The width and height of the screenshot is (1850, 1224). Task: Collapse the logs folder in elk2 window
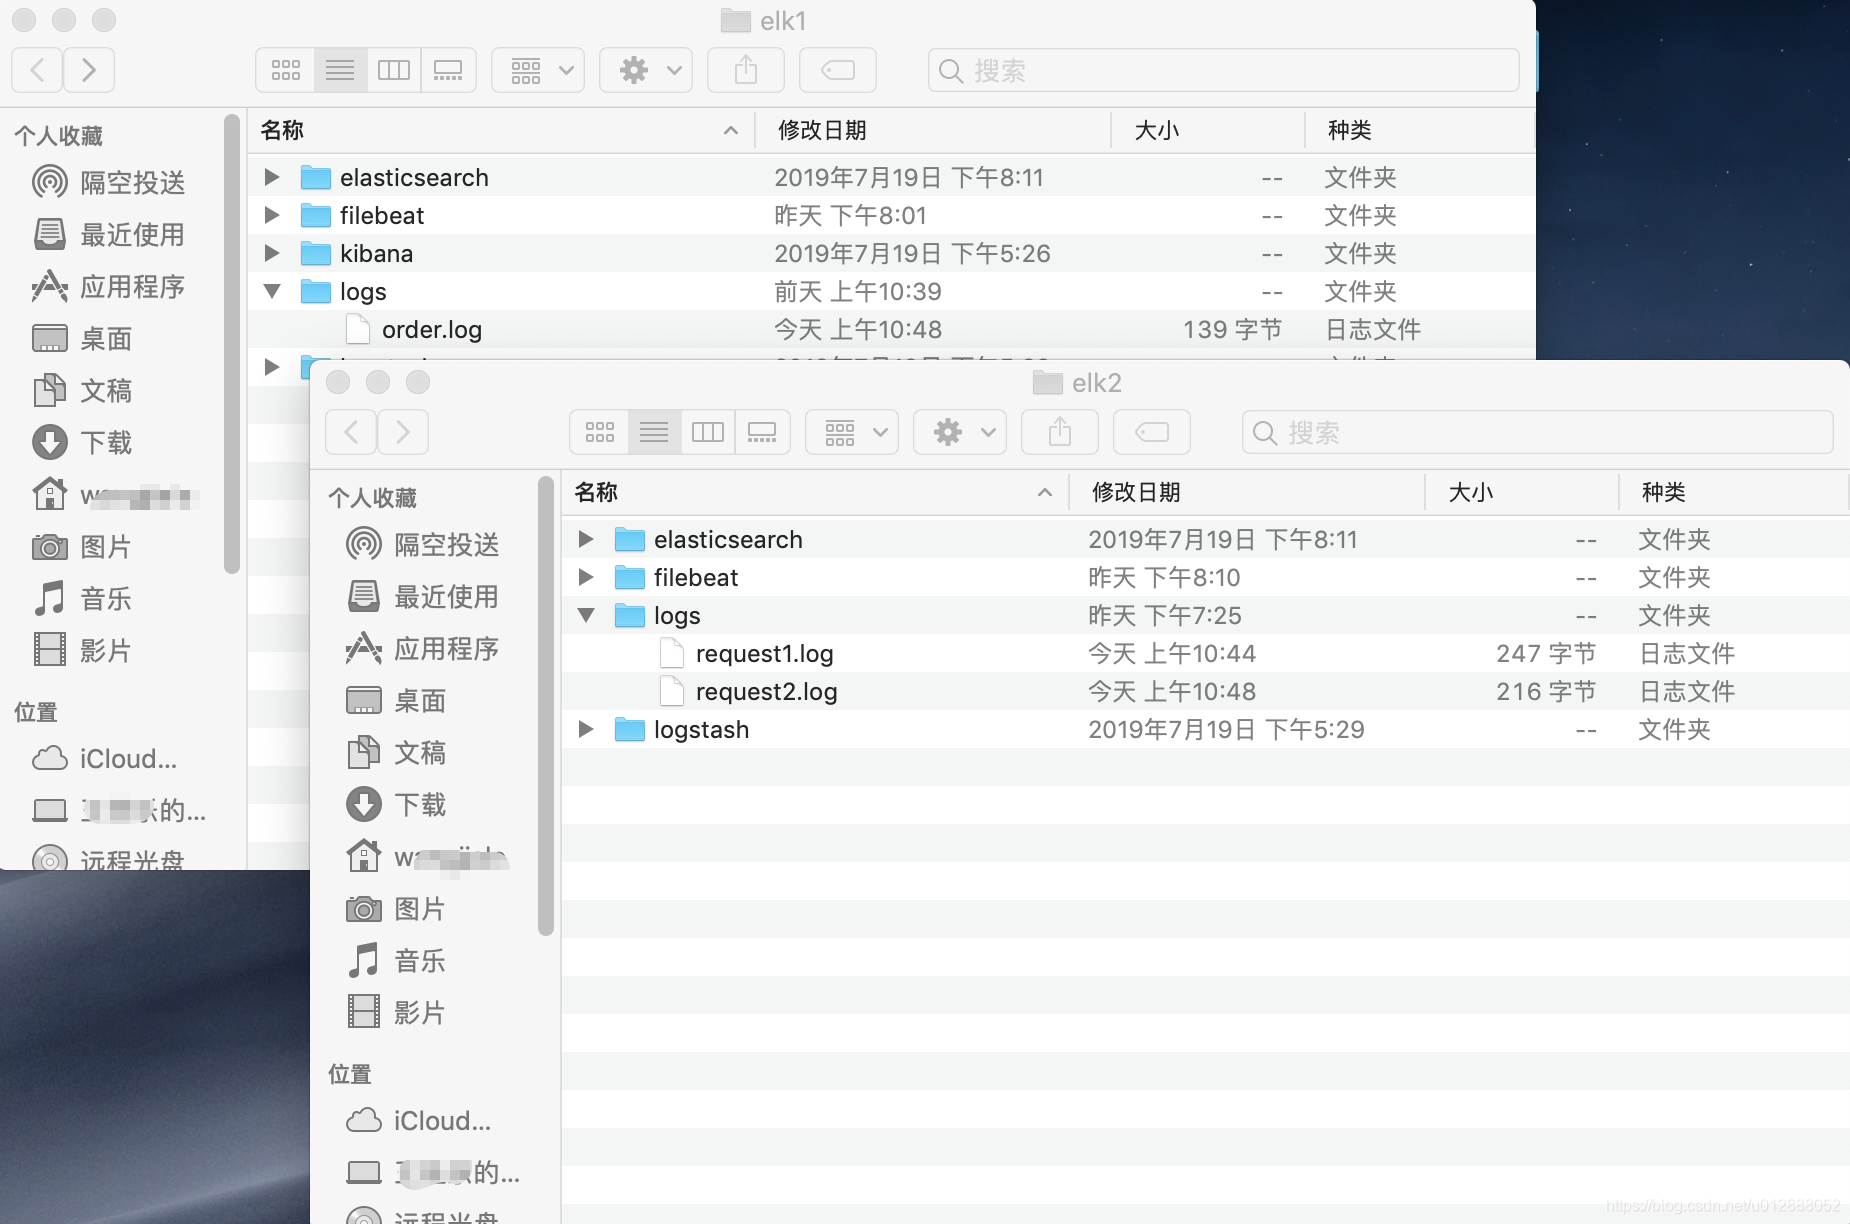585,615
